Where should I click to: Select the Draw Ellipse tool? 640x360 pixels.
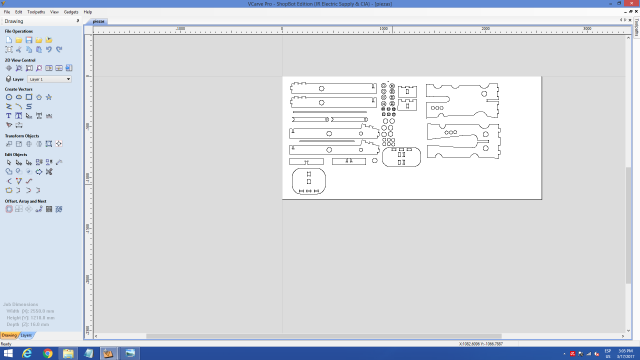[x=19, y=97]
